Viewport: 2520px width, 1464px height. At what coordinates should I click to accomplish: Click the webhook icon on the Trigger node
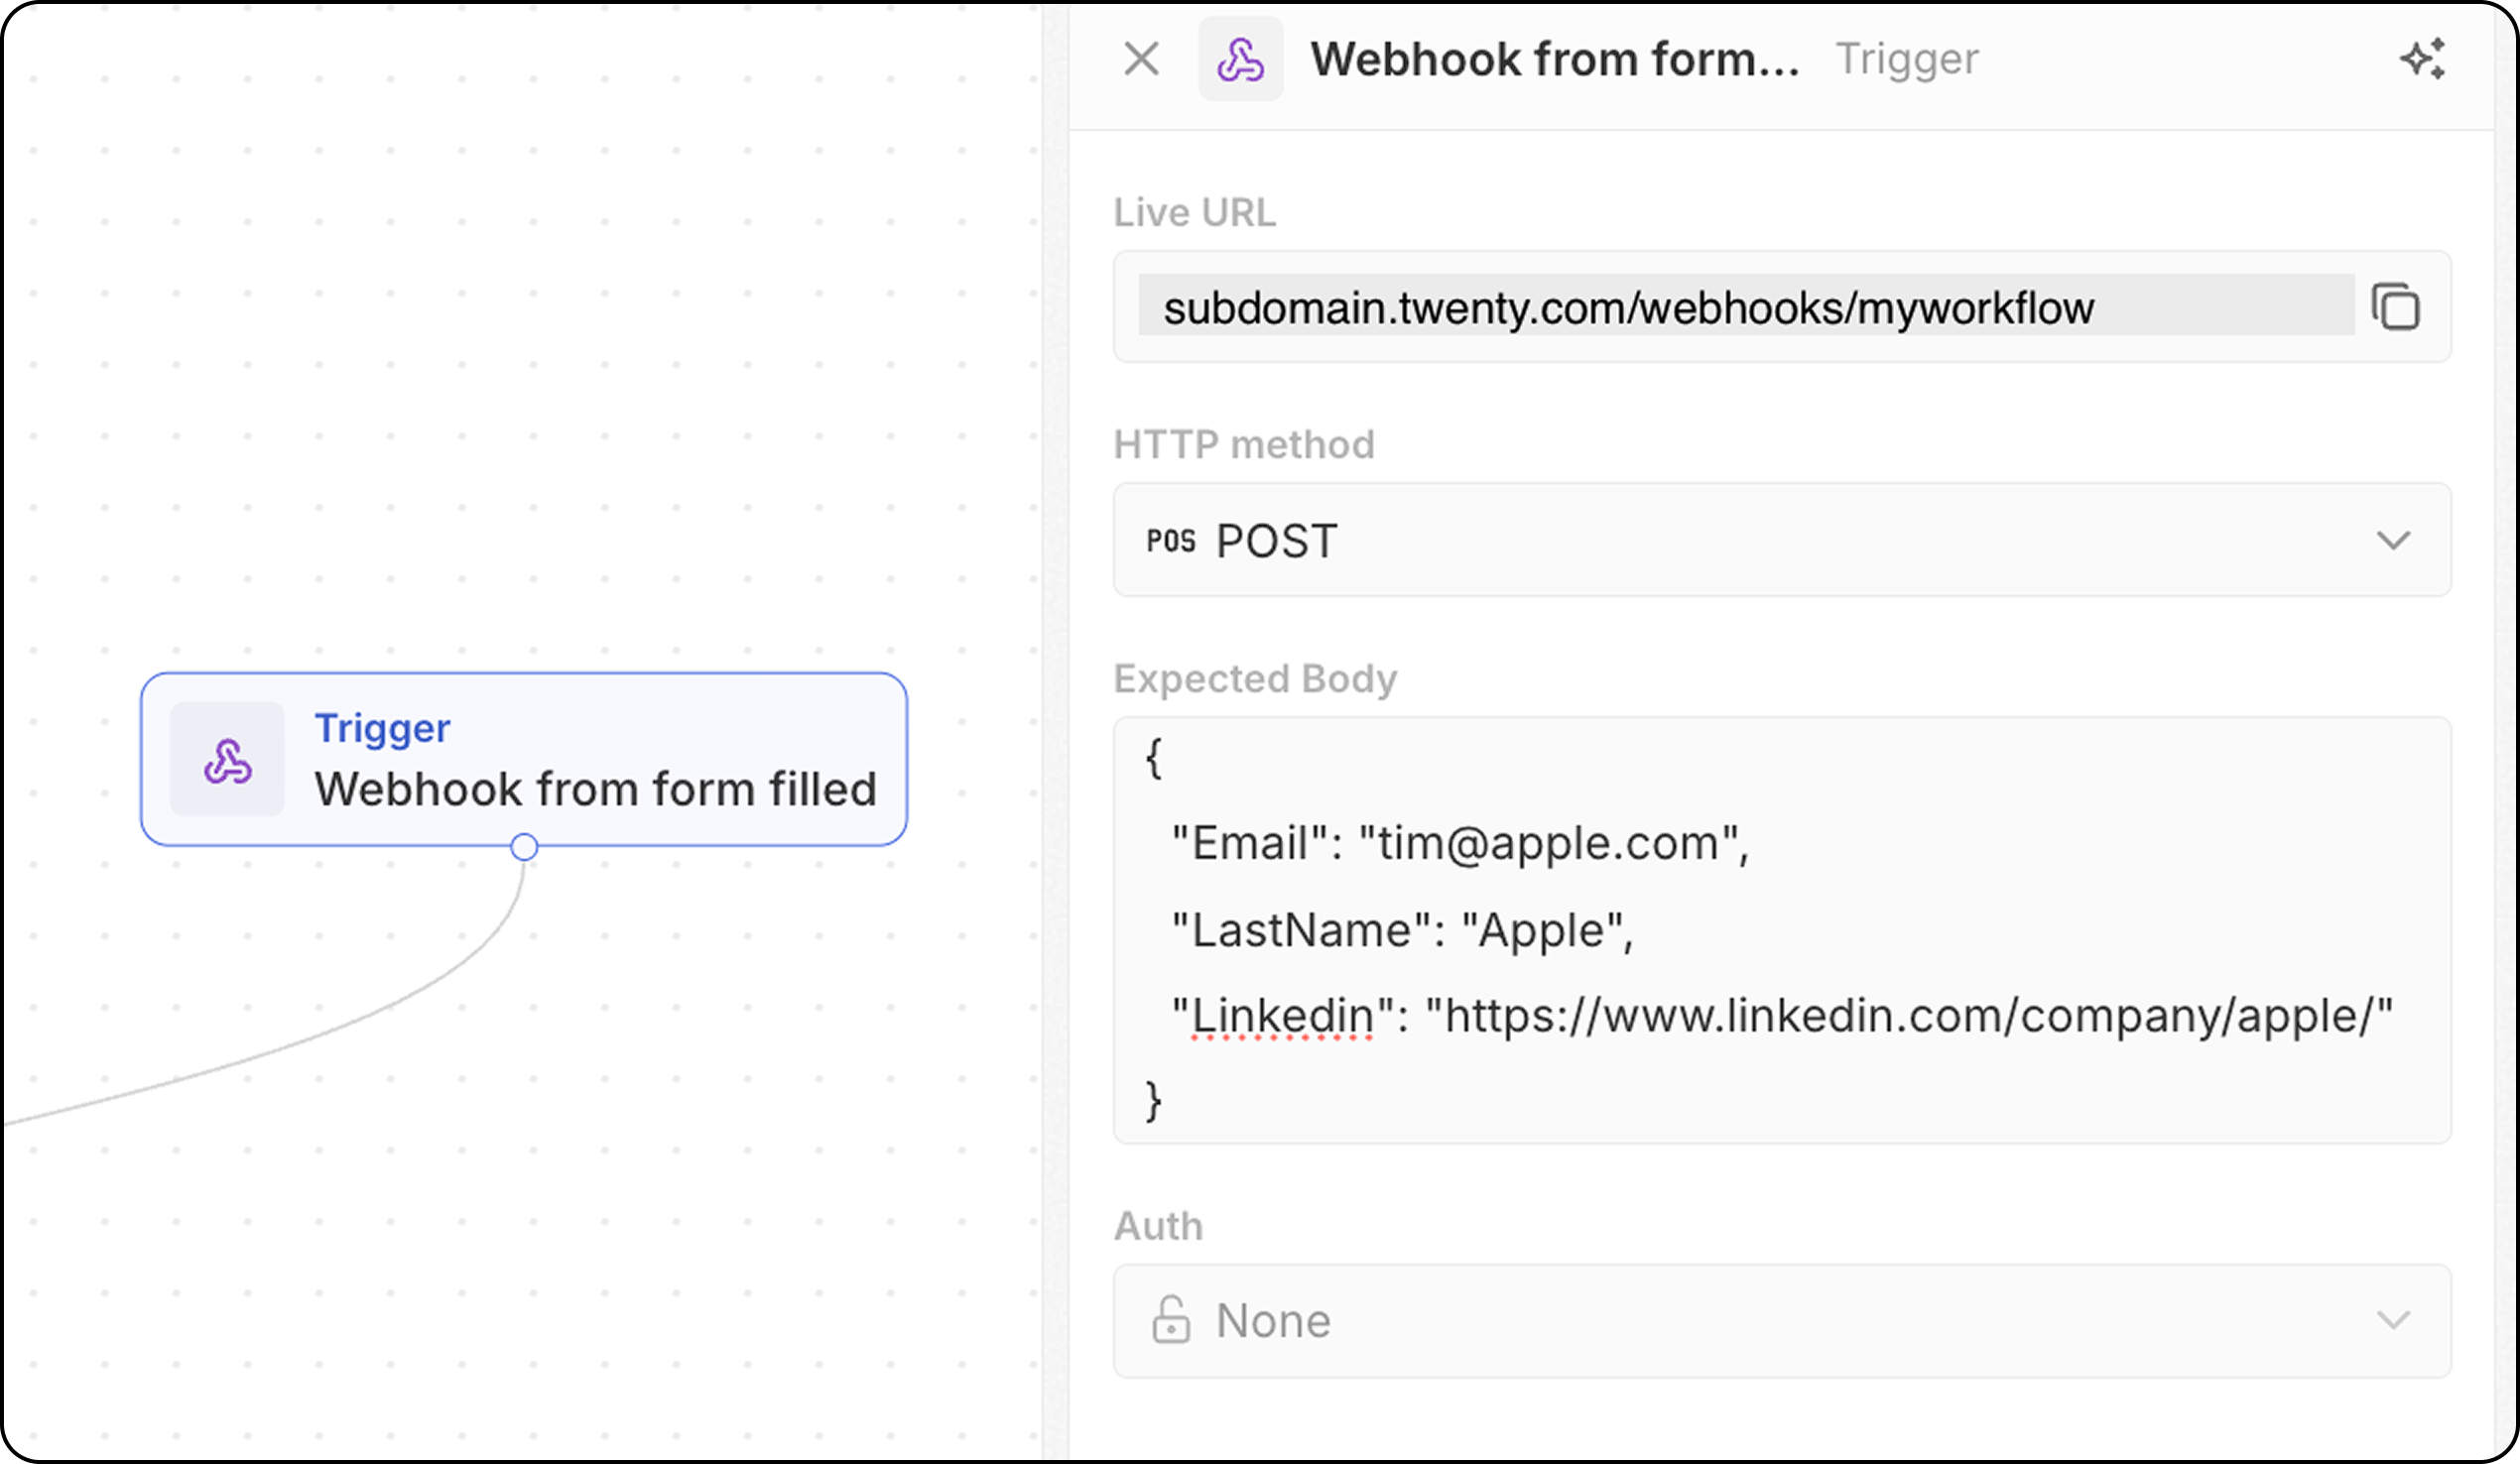click(x=227, y=760)
